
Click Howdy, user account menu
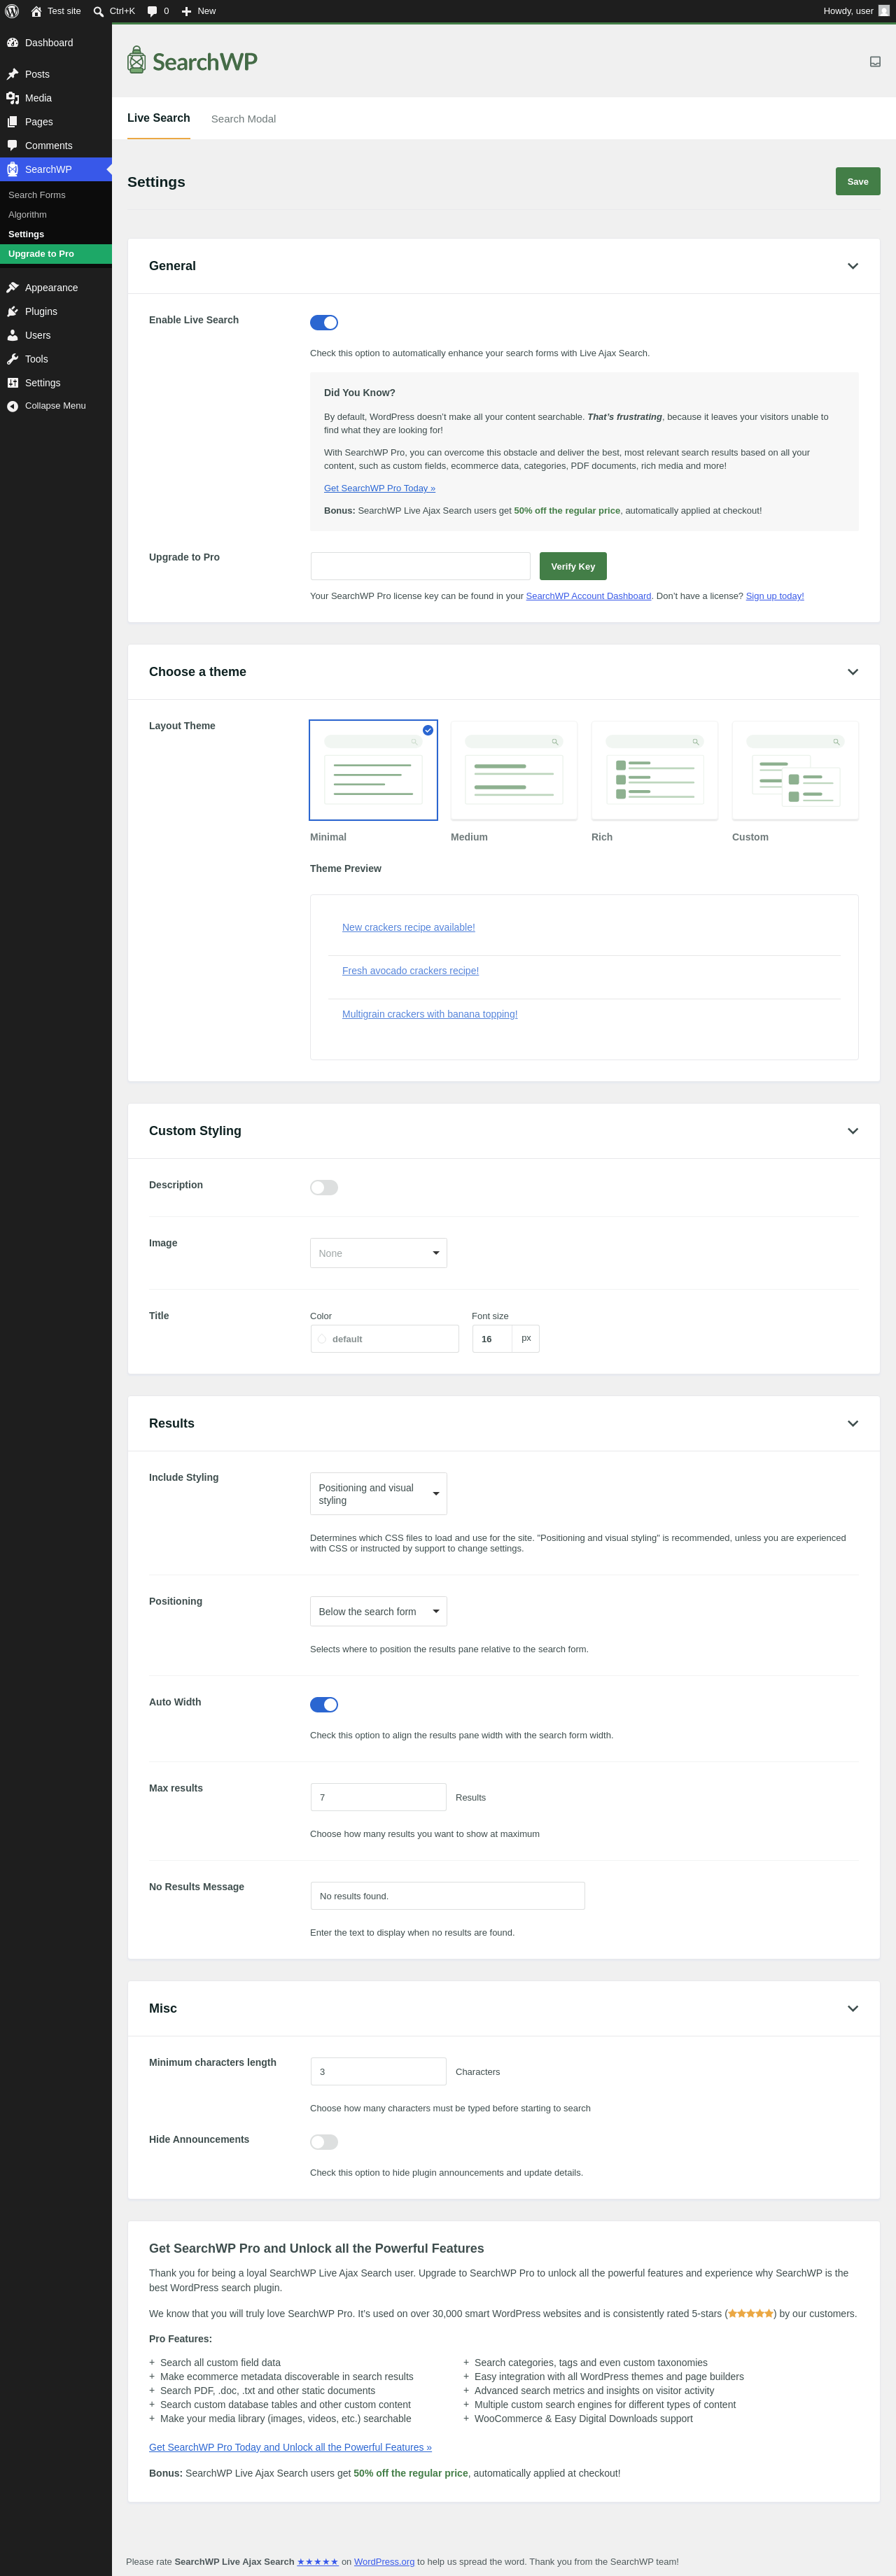856,11
